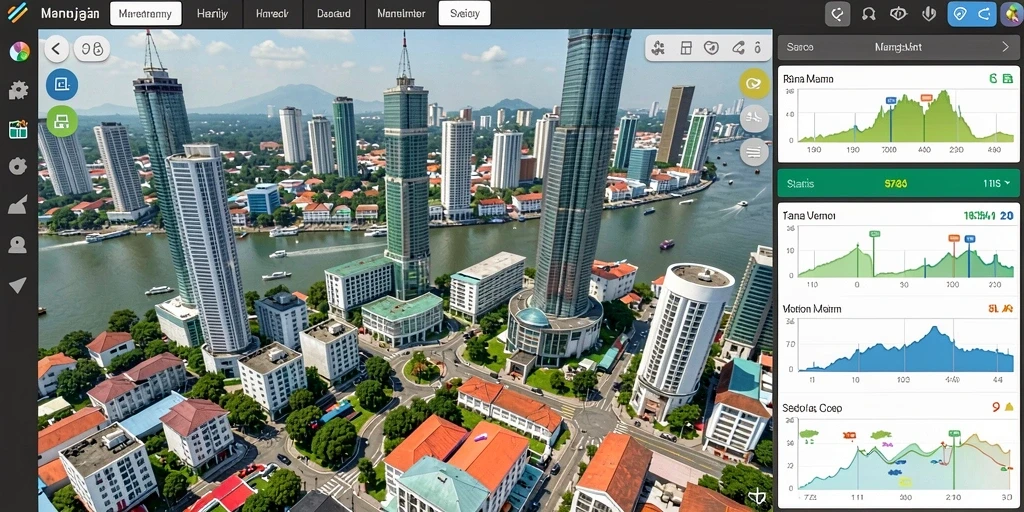The height and width of the screenshot is (512, 1024).
Task: Switch to the Sveioy tab
Action: point(464,13)
